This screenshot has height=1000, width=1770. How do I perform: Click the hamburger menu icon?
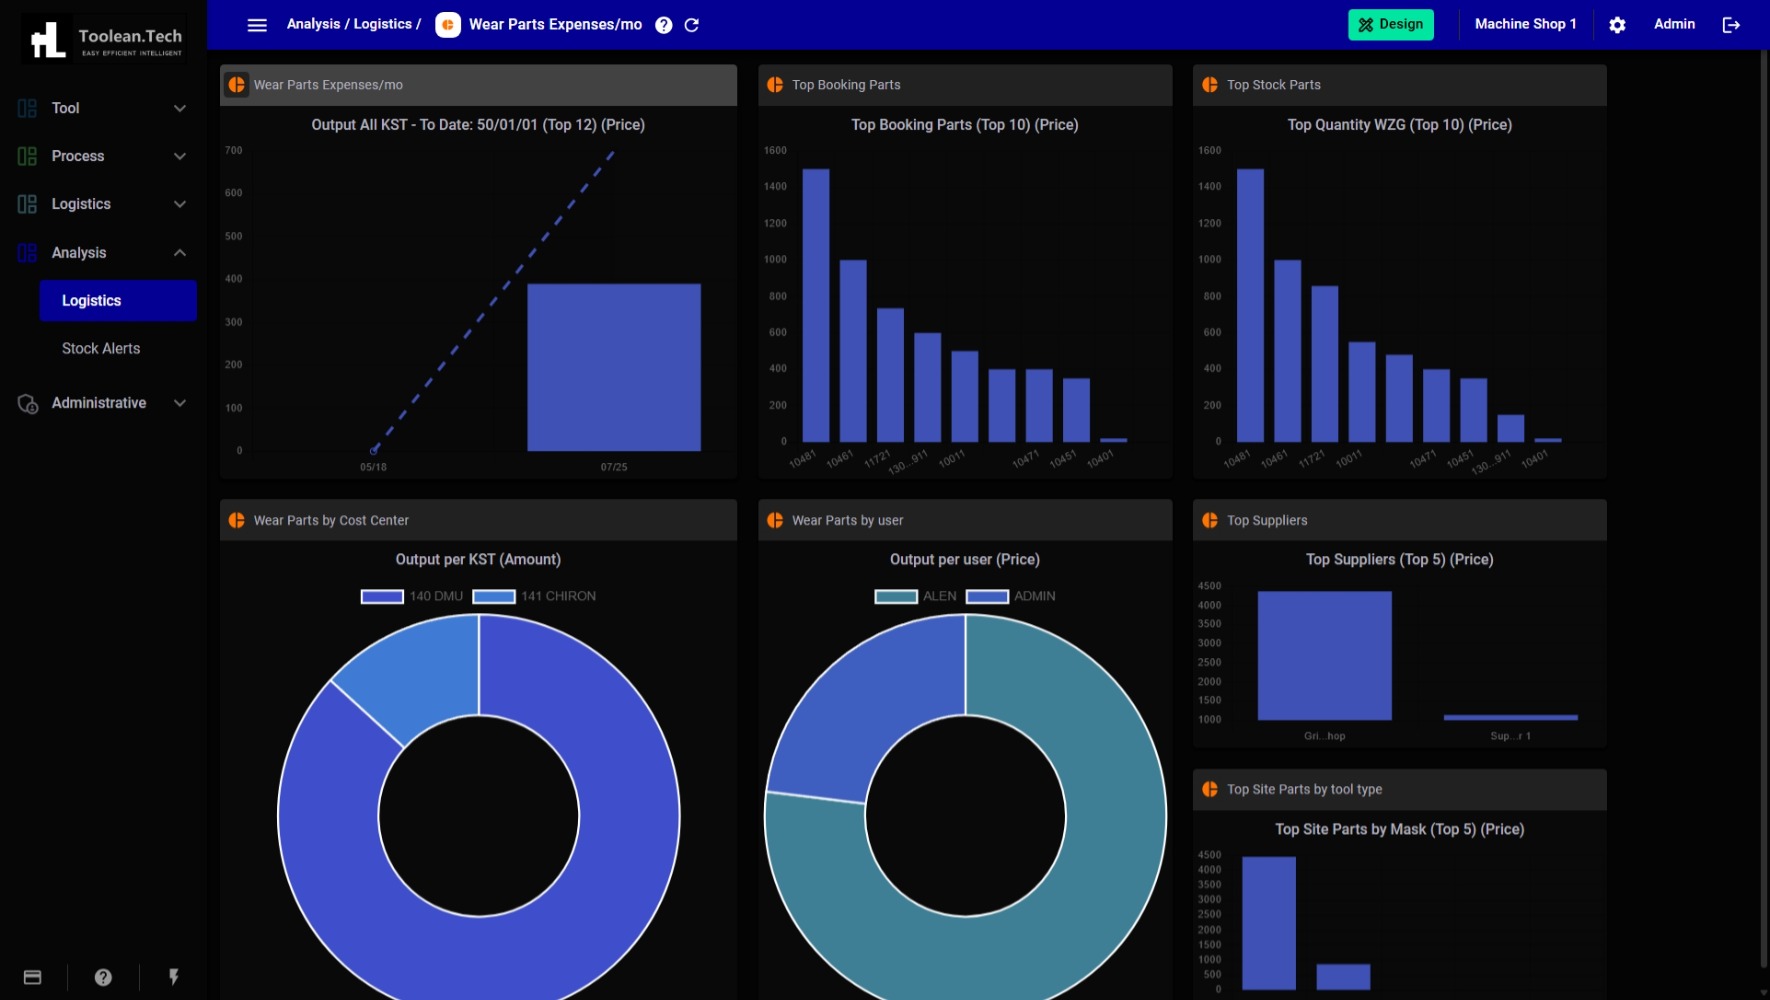click(257, 25)
